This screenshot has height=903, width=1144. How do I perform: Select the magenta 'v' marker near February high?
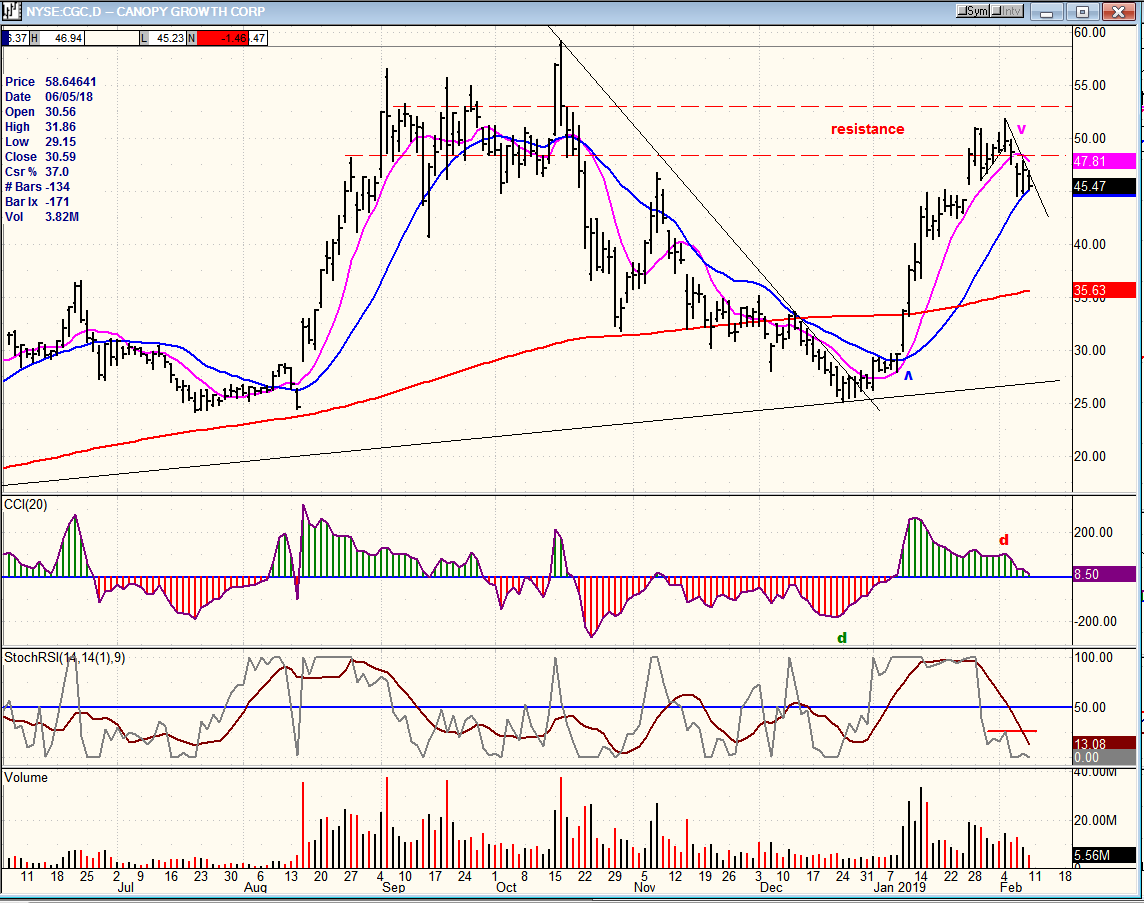tap(1021, 129)
